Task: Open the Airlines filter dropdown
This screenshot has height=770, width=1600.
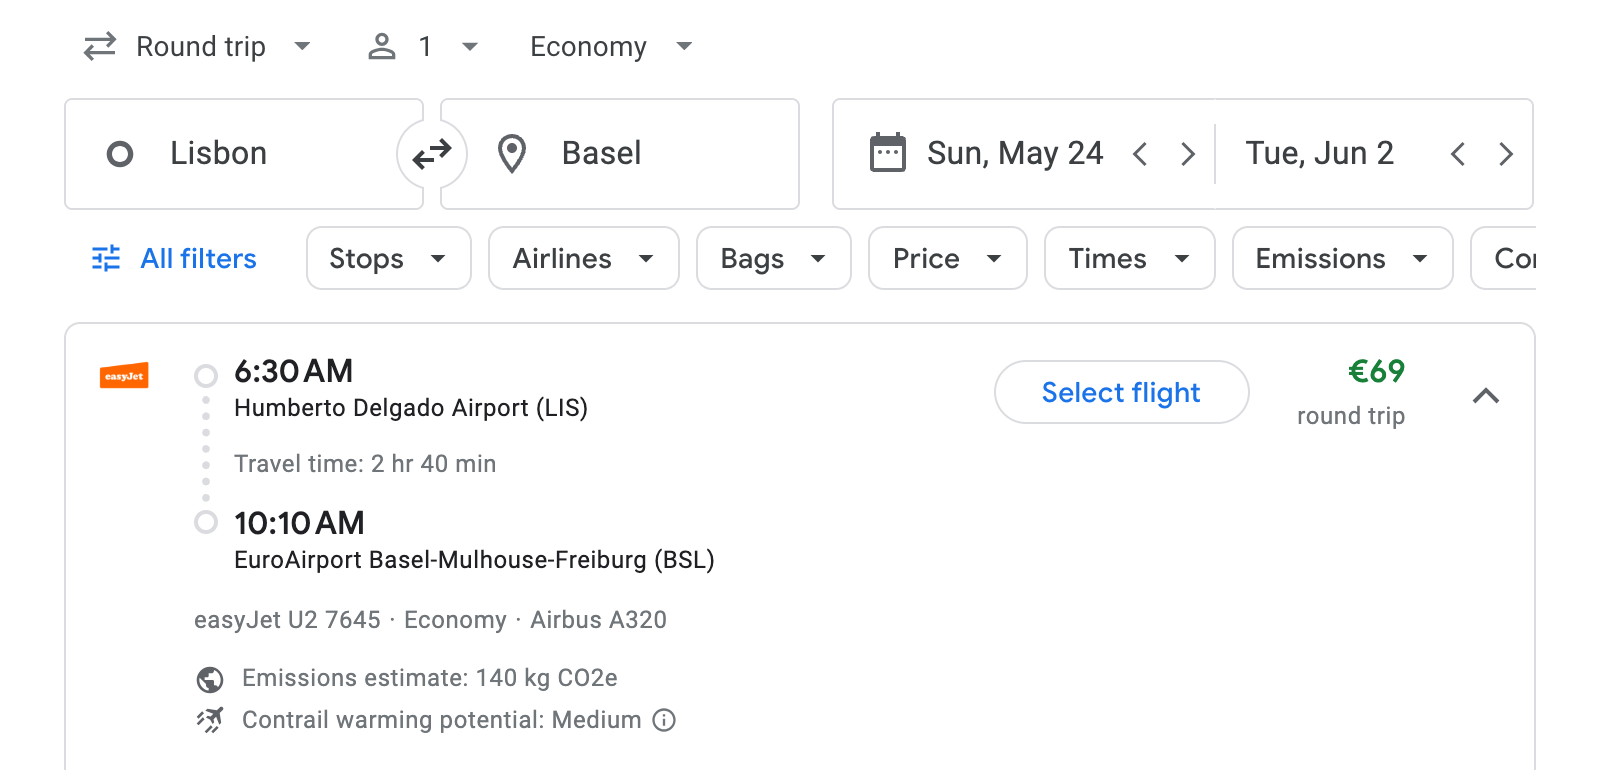Action: tap(583, 258)
